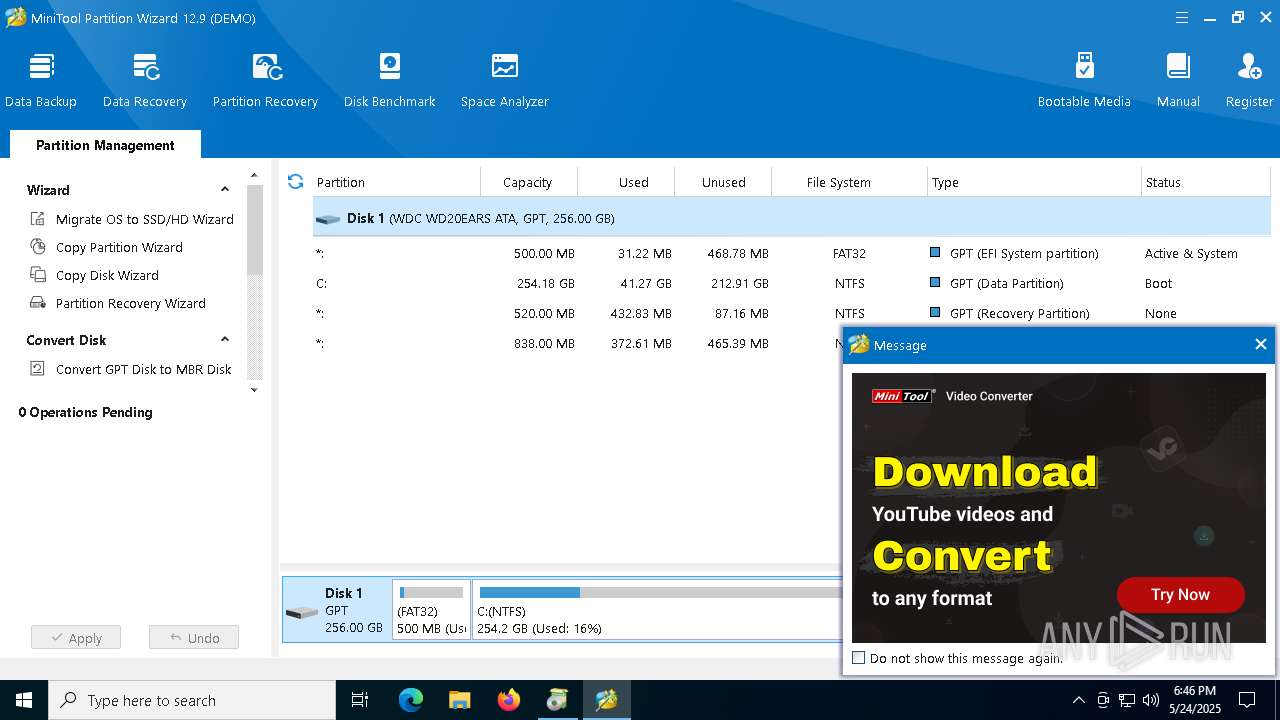Click the Register icon
This screenshot has width=1280, height=720.
coord(1249,67)
